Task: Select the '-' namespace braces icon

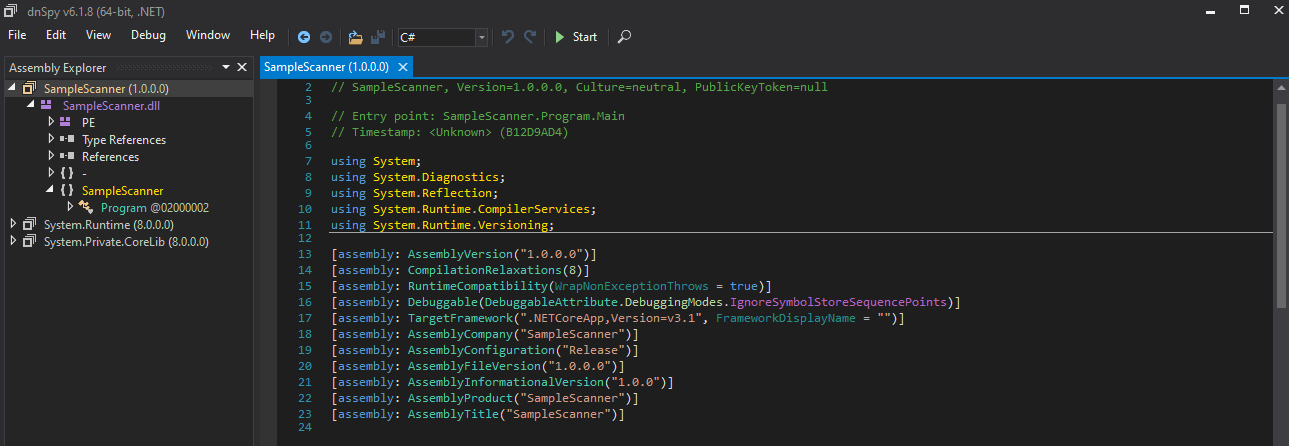Action: (x=66, y=173)
